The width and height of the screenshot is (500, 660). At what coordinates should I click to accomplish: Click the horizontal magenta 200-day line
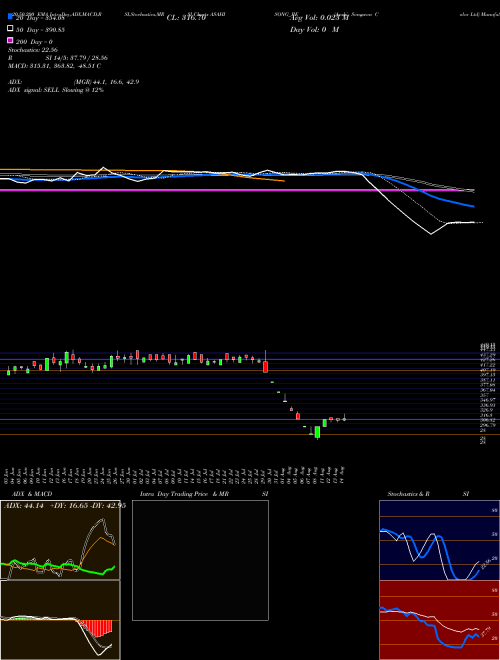click(x=237, y=190)
